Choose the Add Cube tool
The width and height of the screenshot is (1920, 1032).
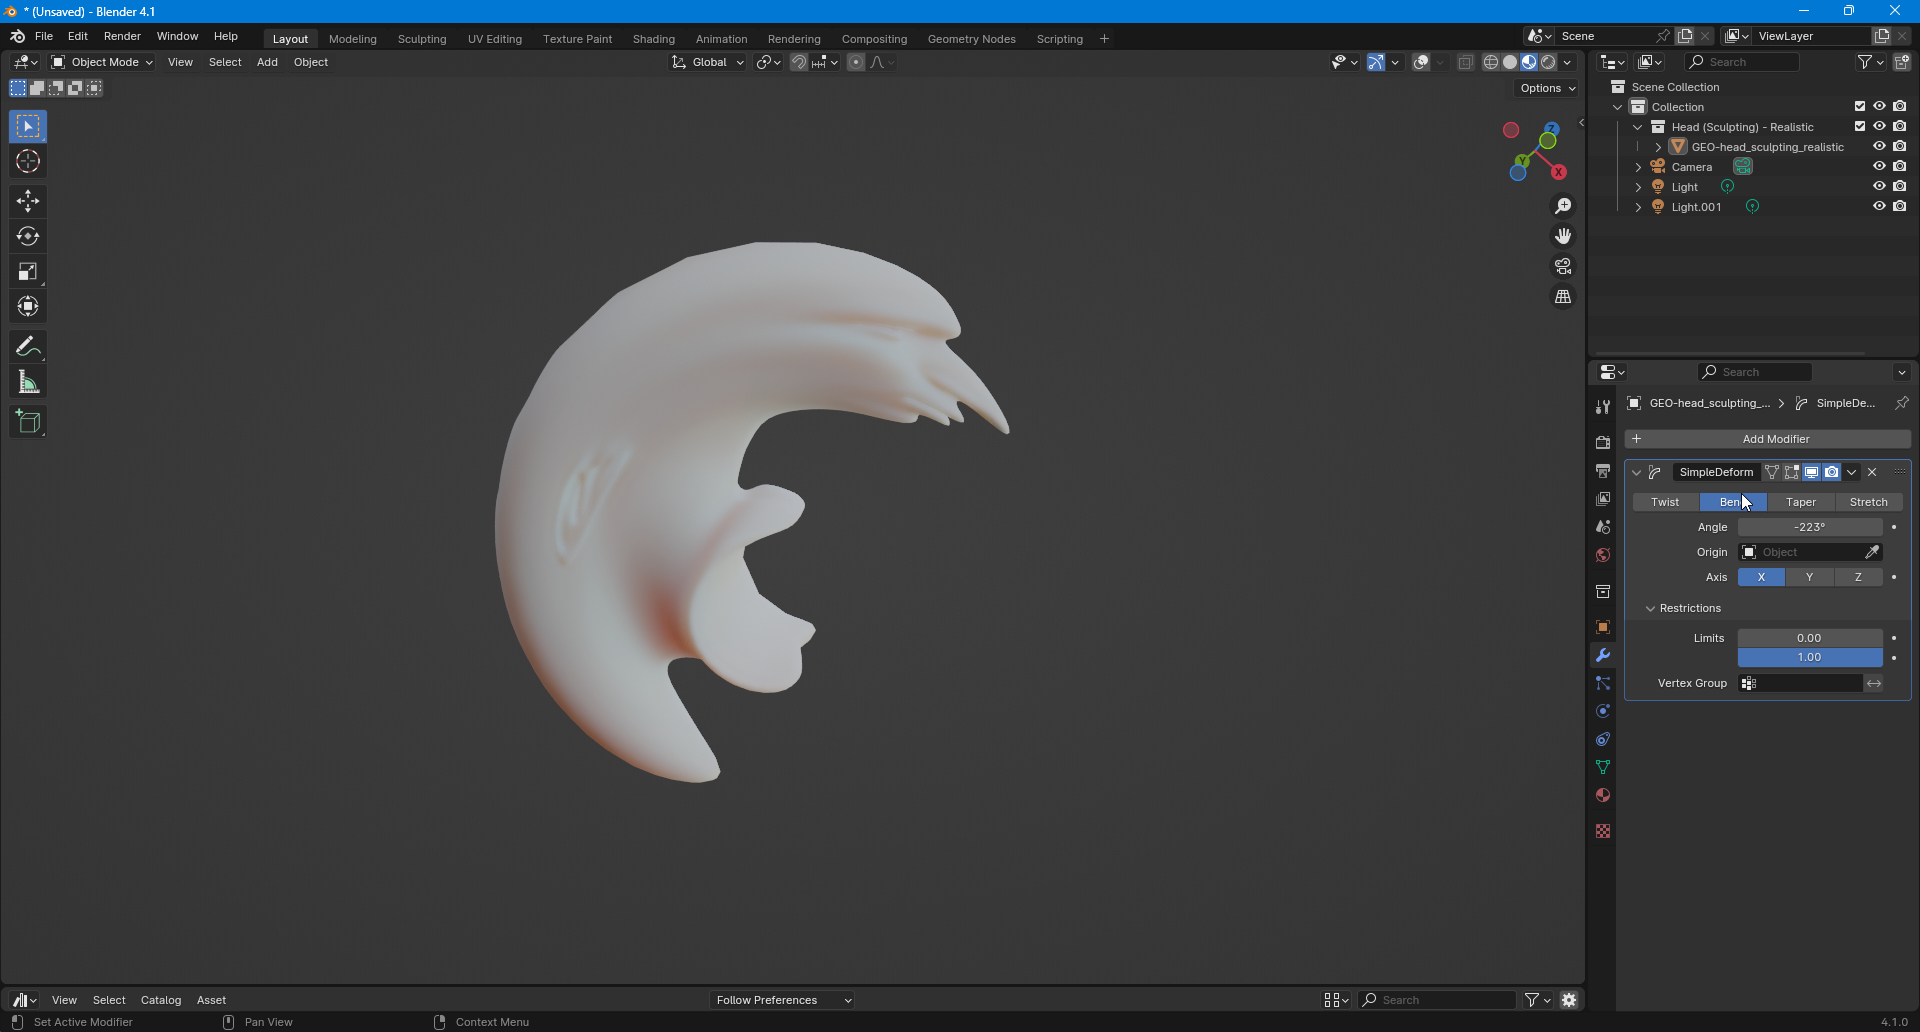[28, 422]
